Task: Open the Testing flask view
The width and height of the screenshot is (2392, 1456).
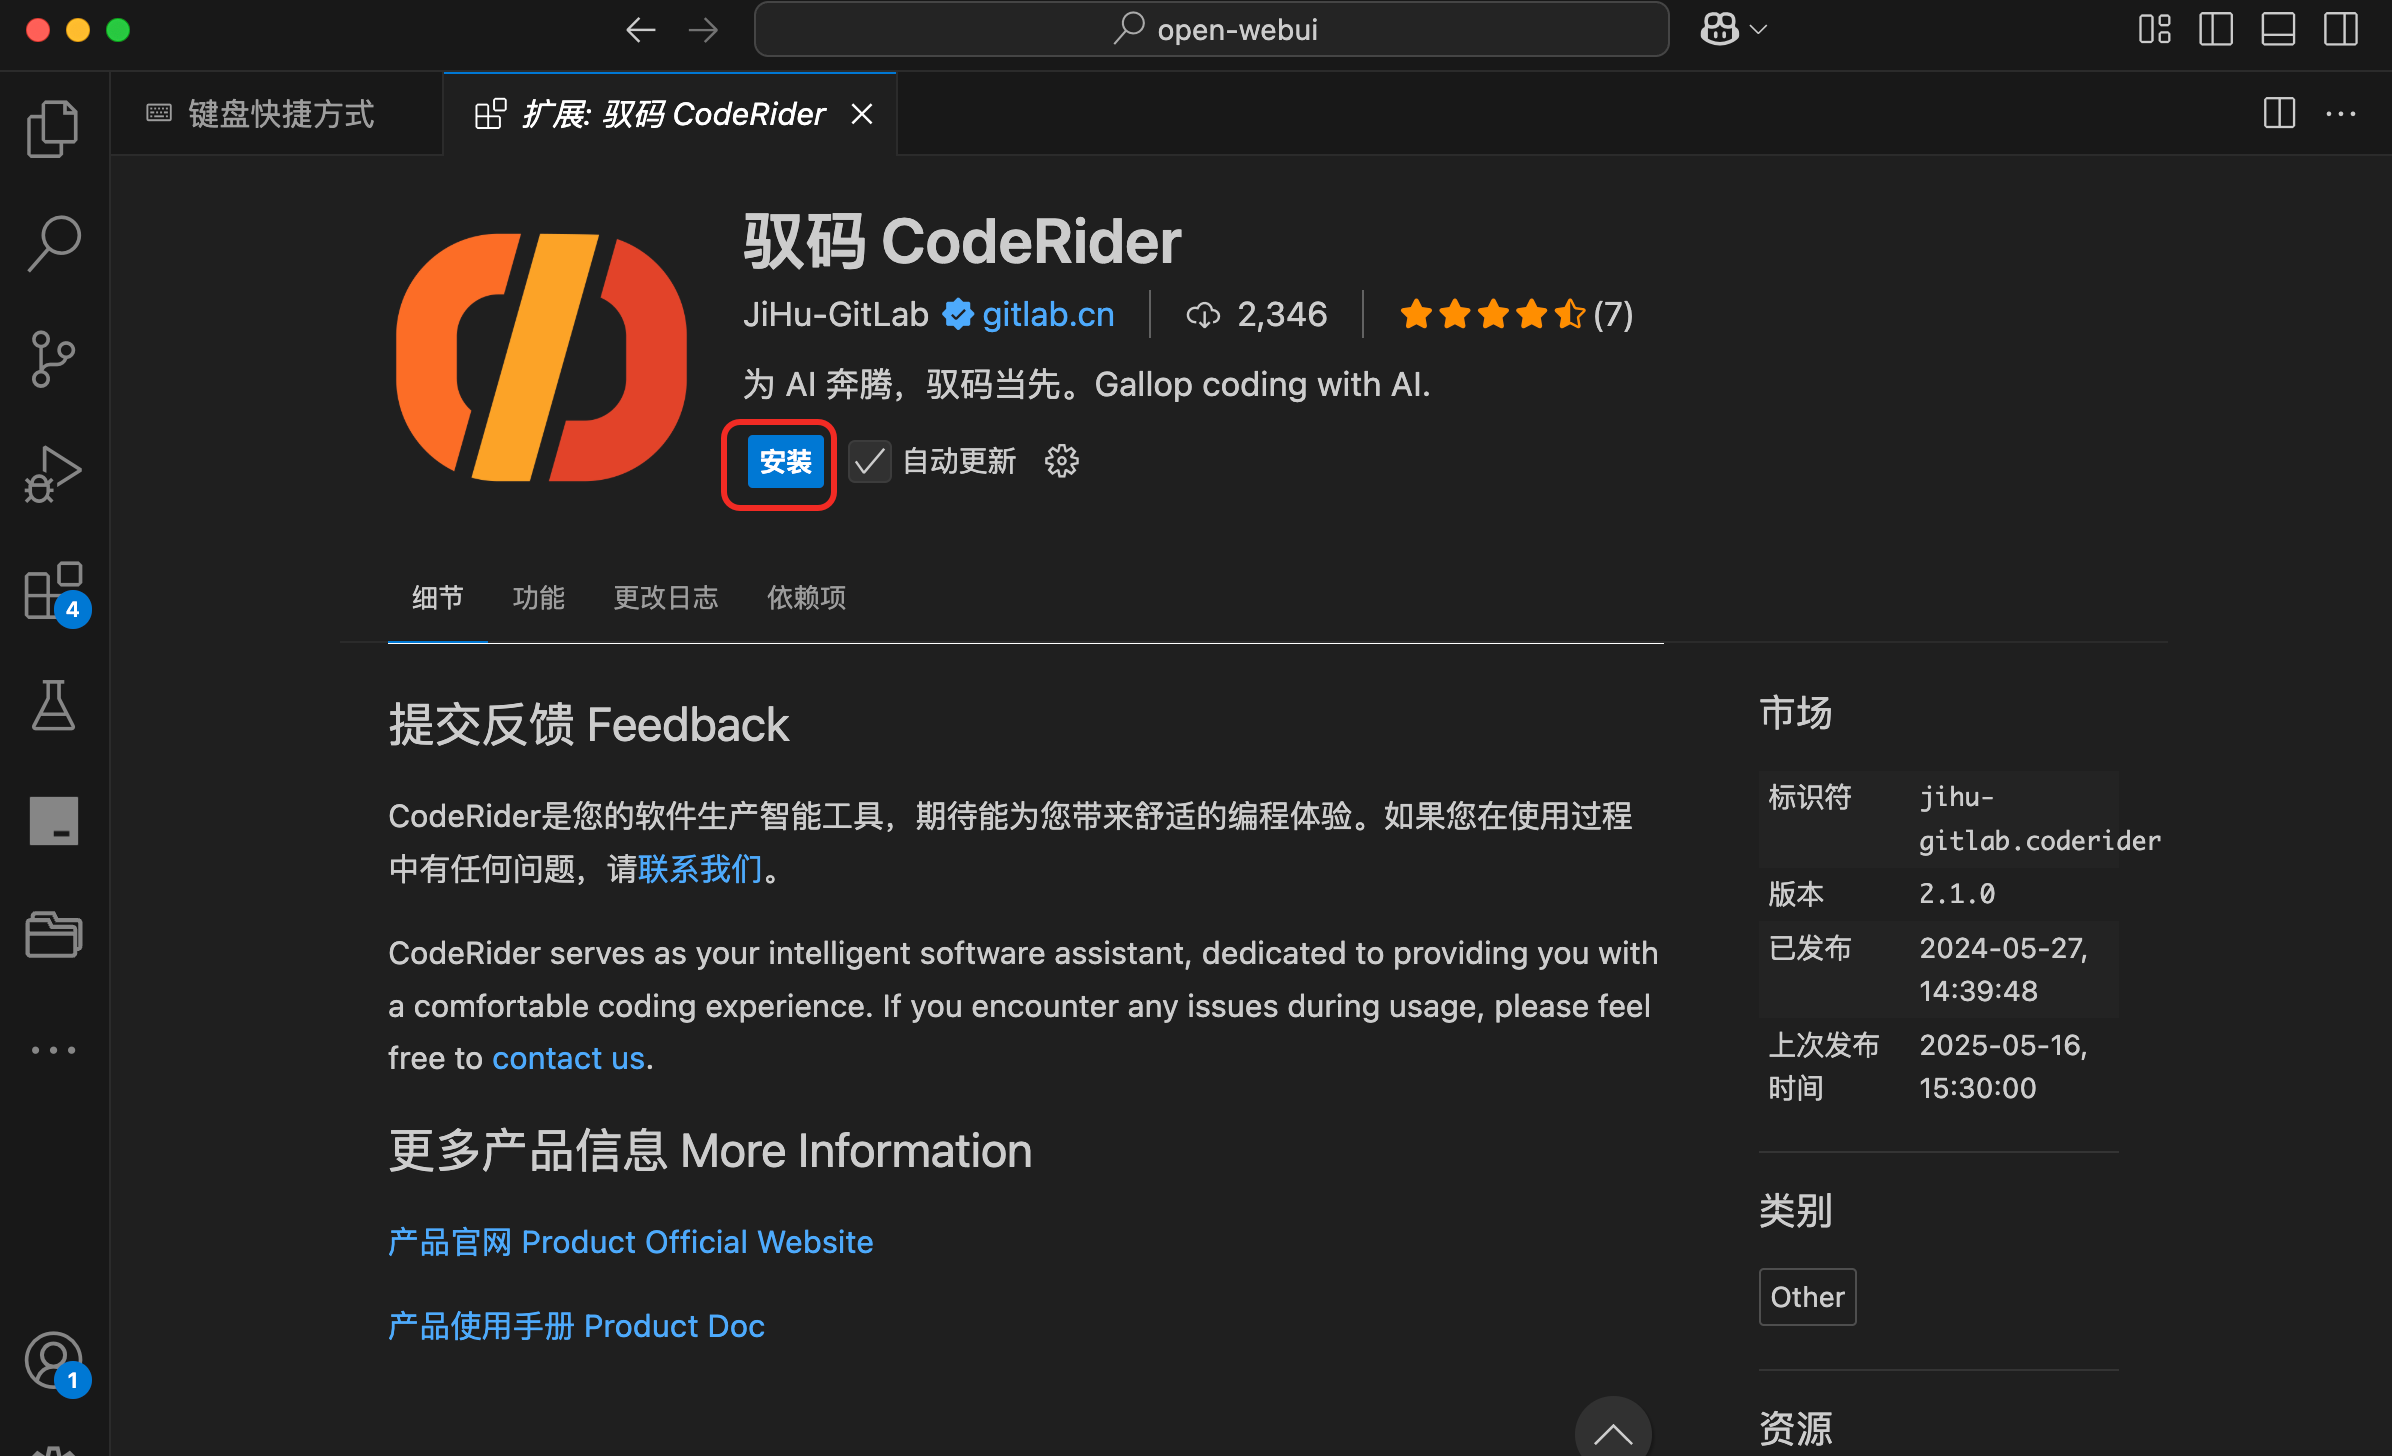Action: tap(53, 706)
